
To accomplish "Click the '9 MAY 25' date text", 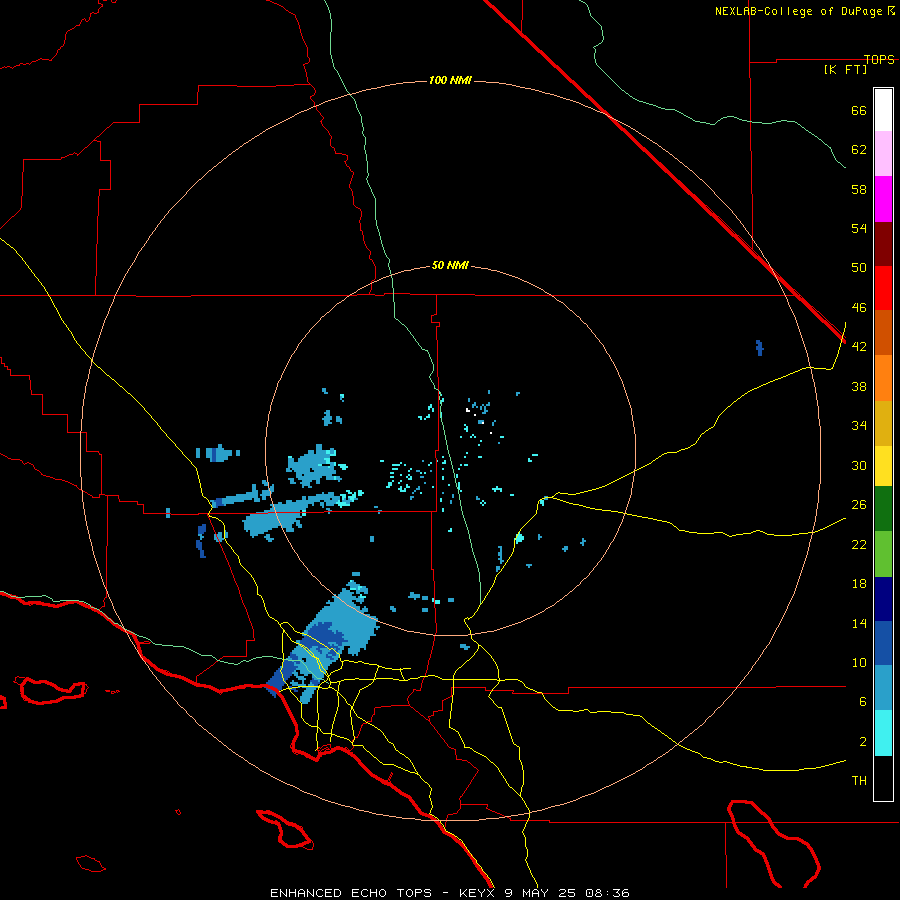I will tap(540, 893).
